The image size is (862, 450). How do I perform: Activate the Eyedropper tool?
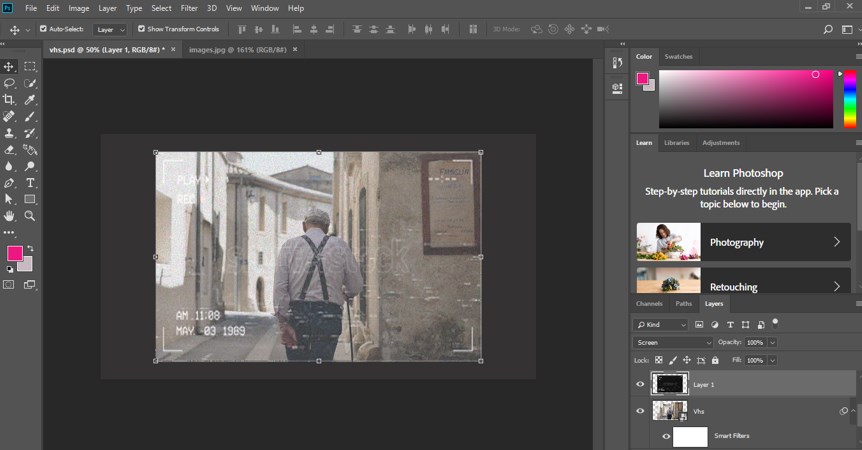(30, 100)
